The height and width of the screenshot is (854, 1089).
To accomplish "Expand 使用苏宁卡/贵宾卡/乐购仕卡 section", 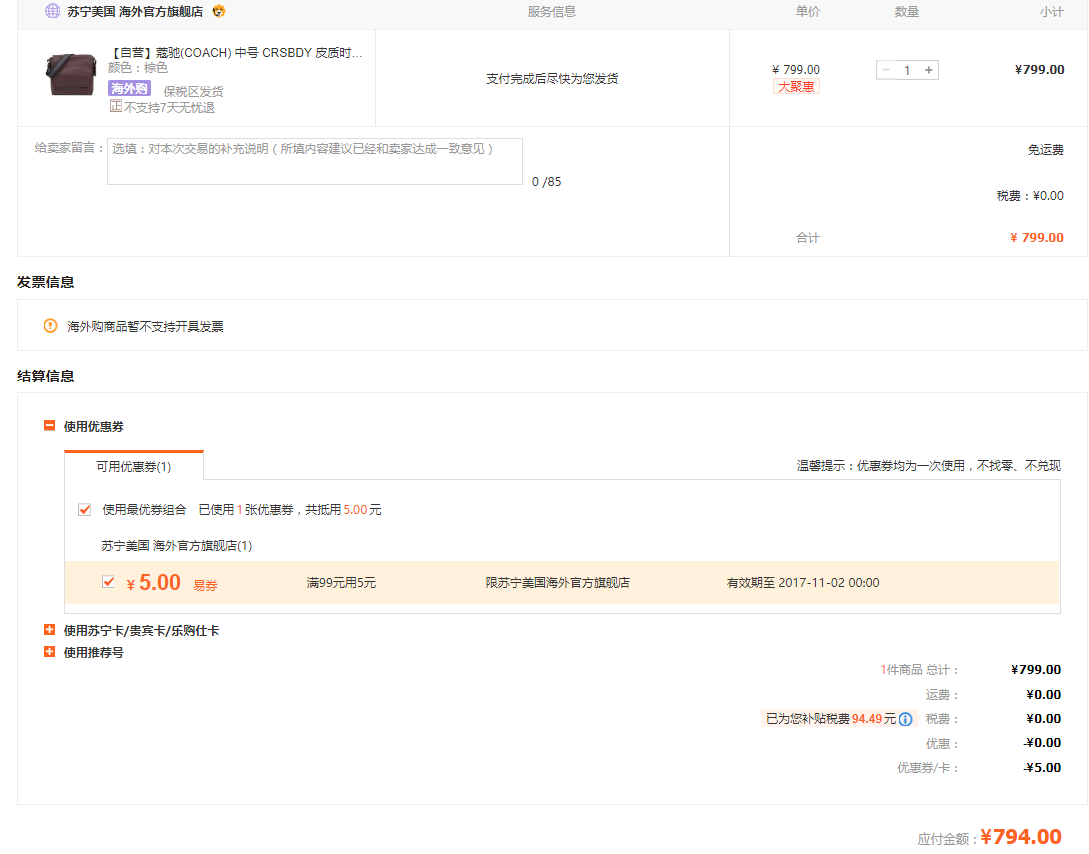I will click(x=49, y=630).
